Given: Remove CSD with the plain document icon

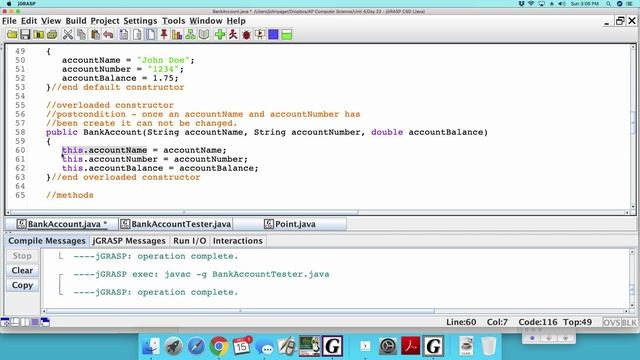Looking at the screenshot, I should pos(137,35).
